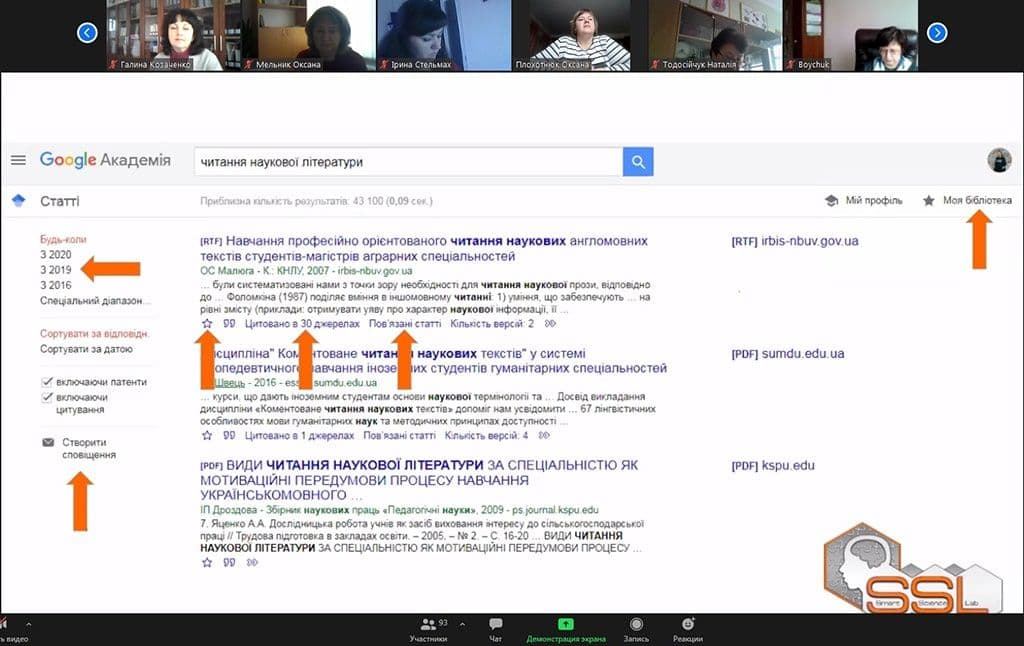Viewport: 1024px width, 646px height.
Task: Expand more arrows under ВИДИ ЧИТАННЯ result
Action: [x=252, y=562]
